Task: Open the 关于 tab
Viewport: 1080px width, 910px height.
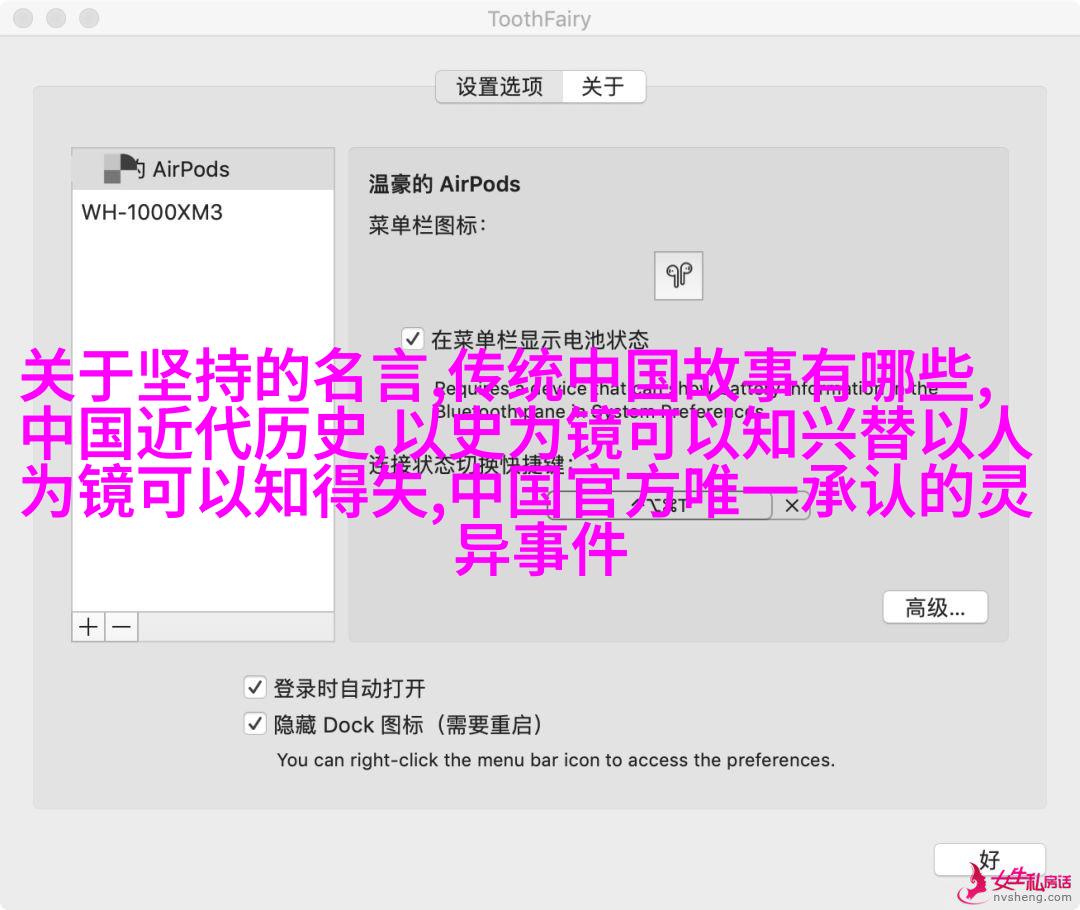Action: pos(603,87)
